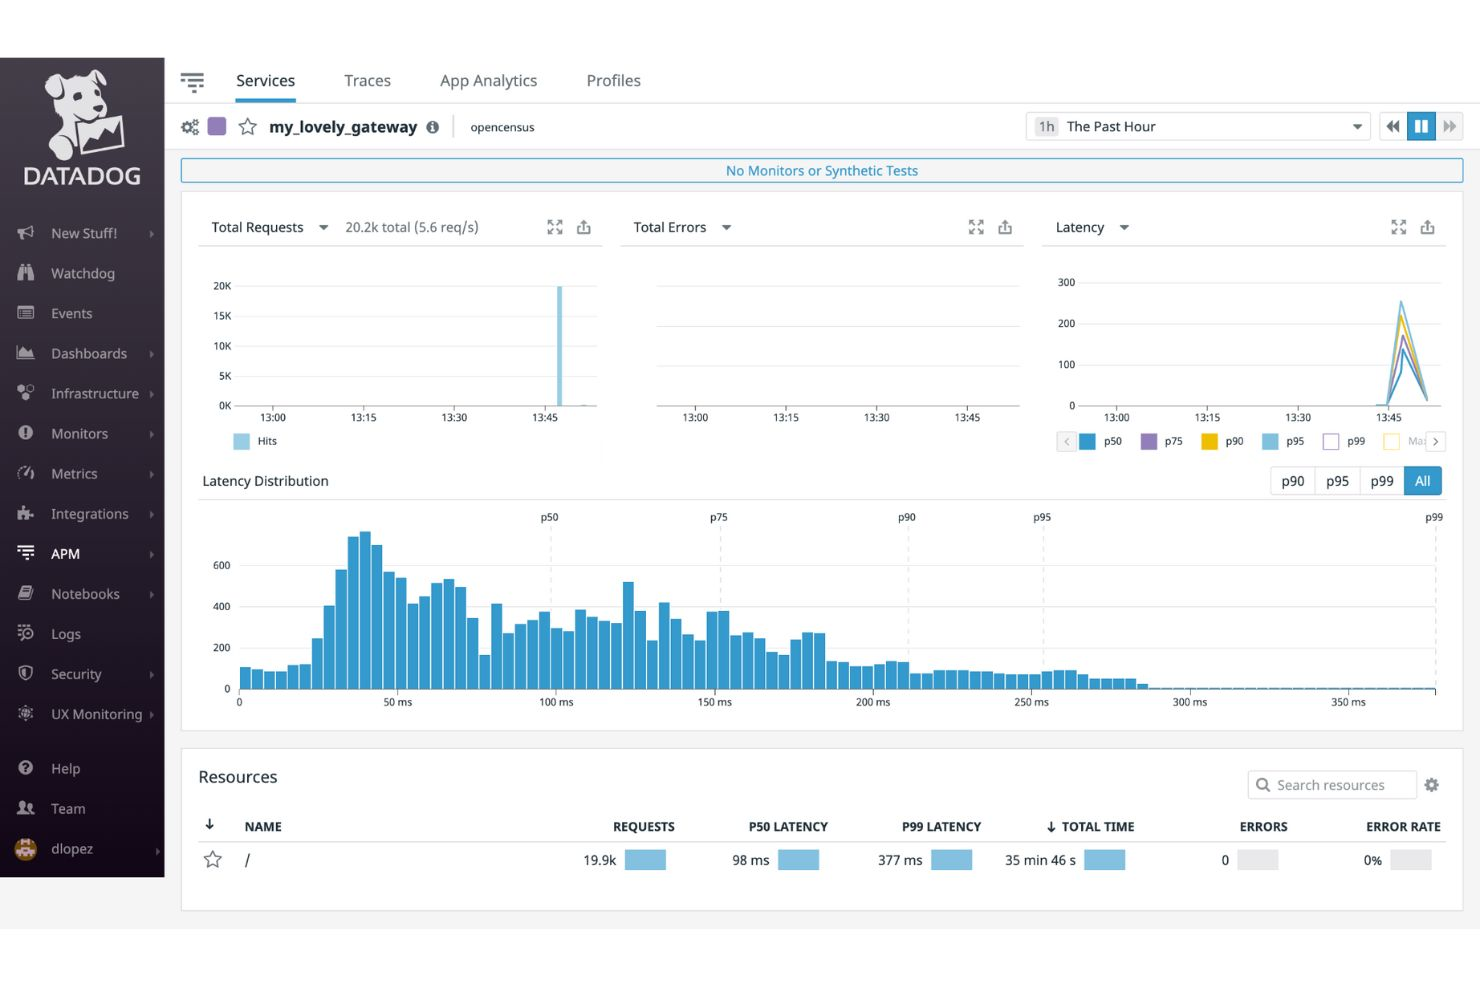Click Search resources input field

coord(1332,785)
